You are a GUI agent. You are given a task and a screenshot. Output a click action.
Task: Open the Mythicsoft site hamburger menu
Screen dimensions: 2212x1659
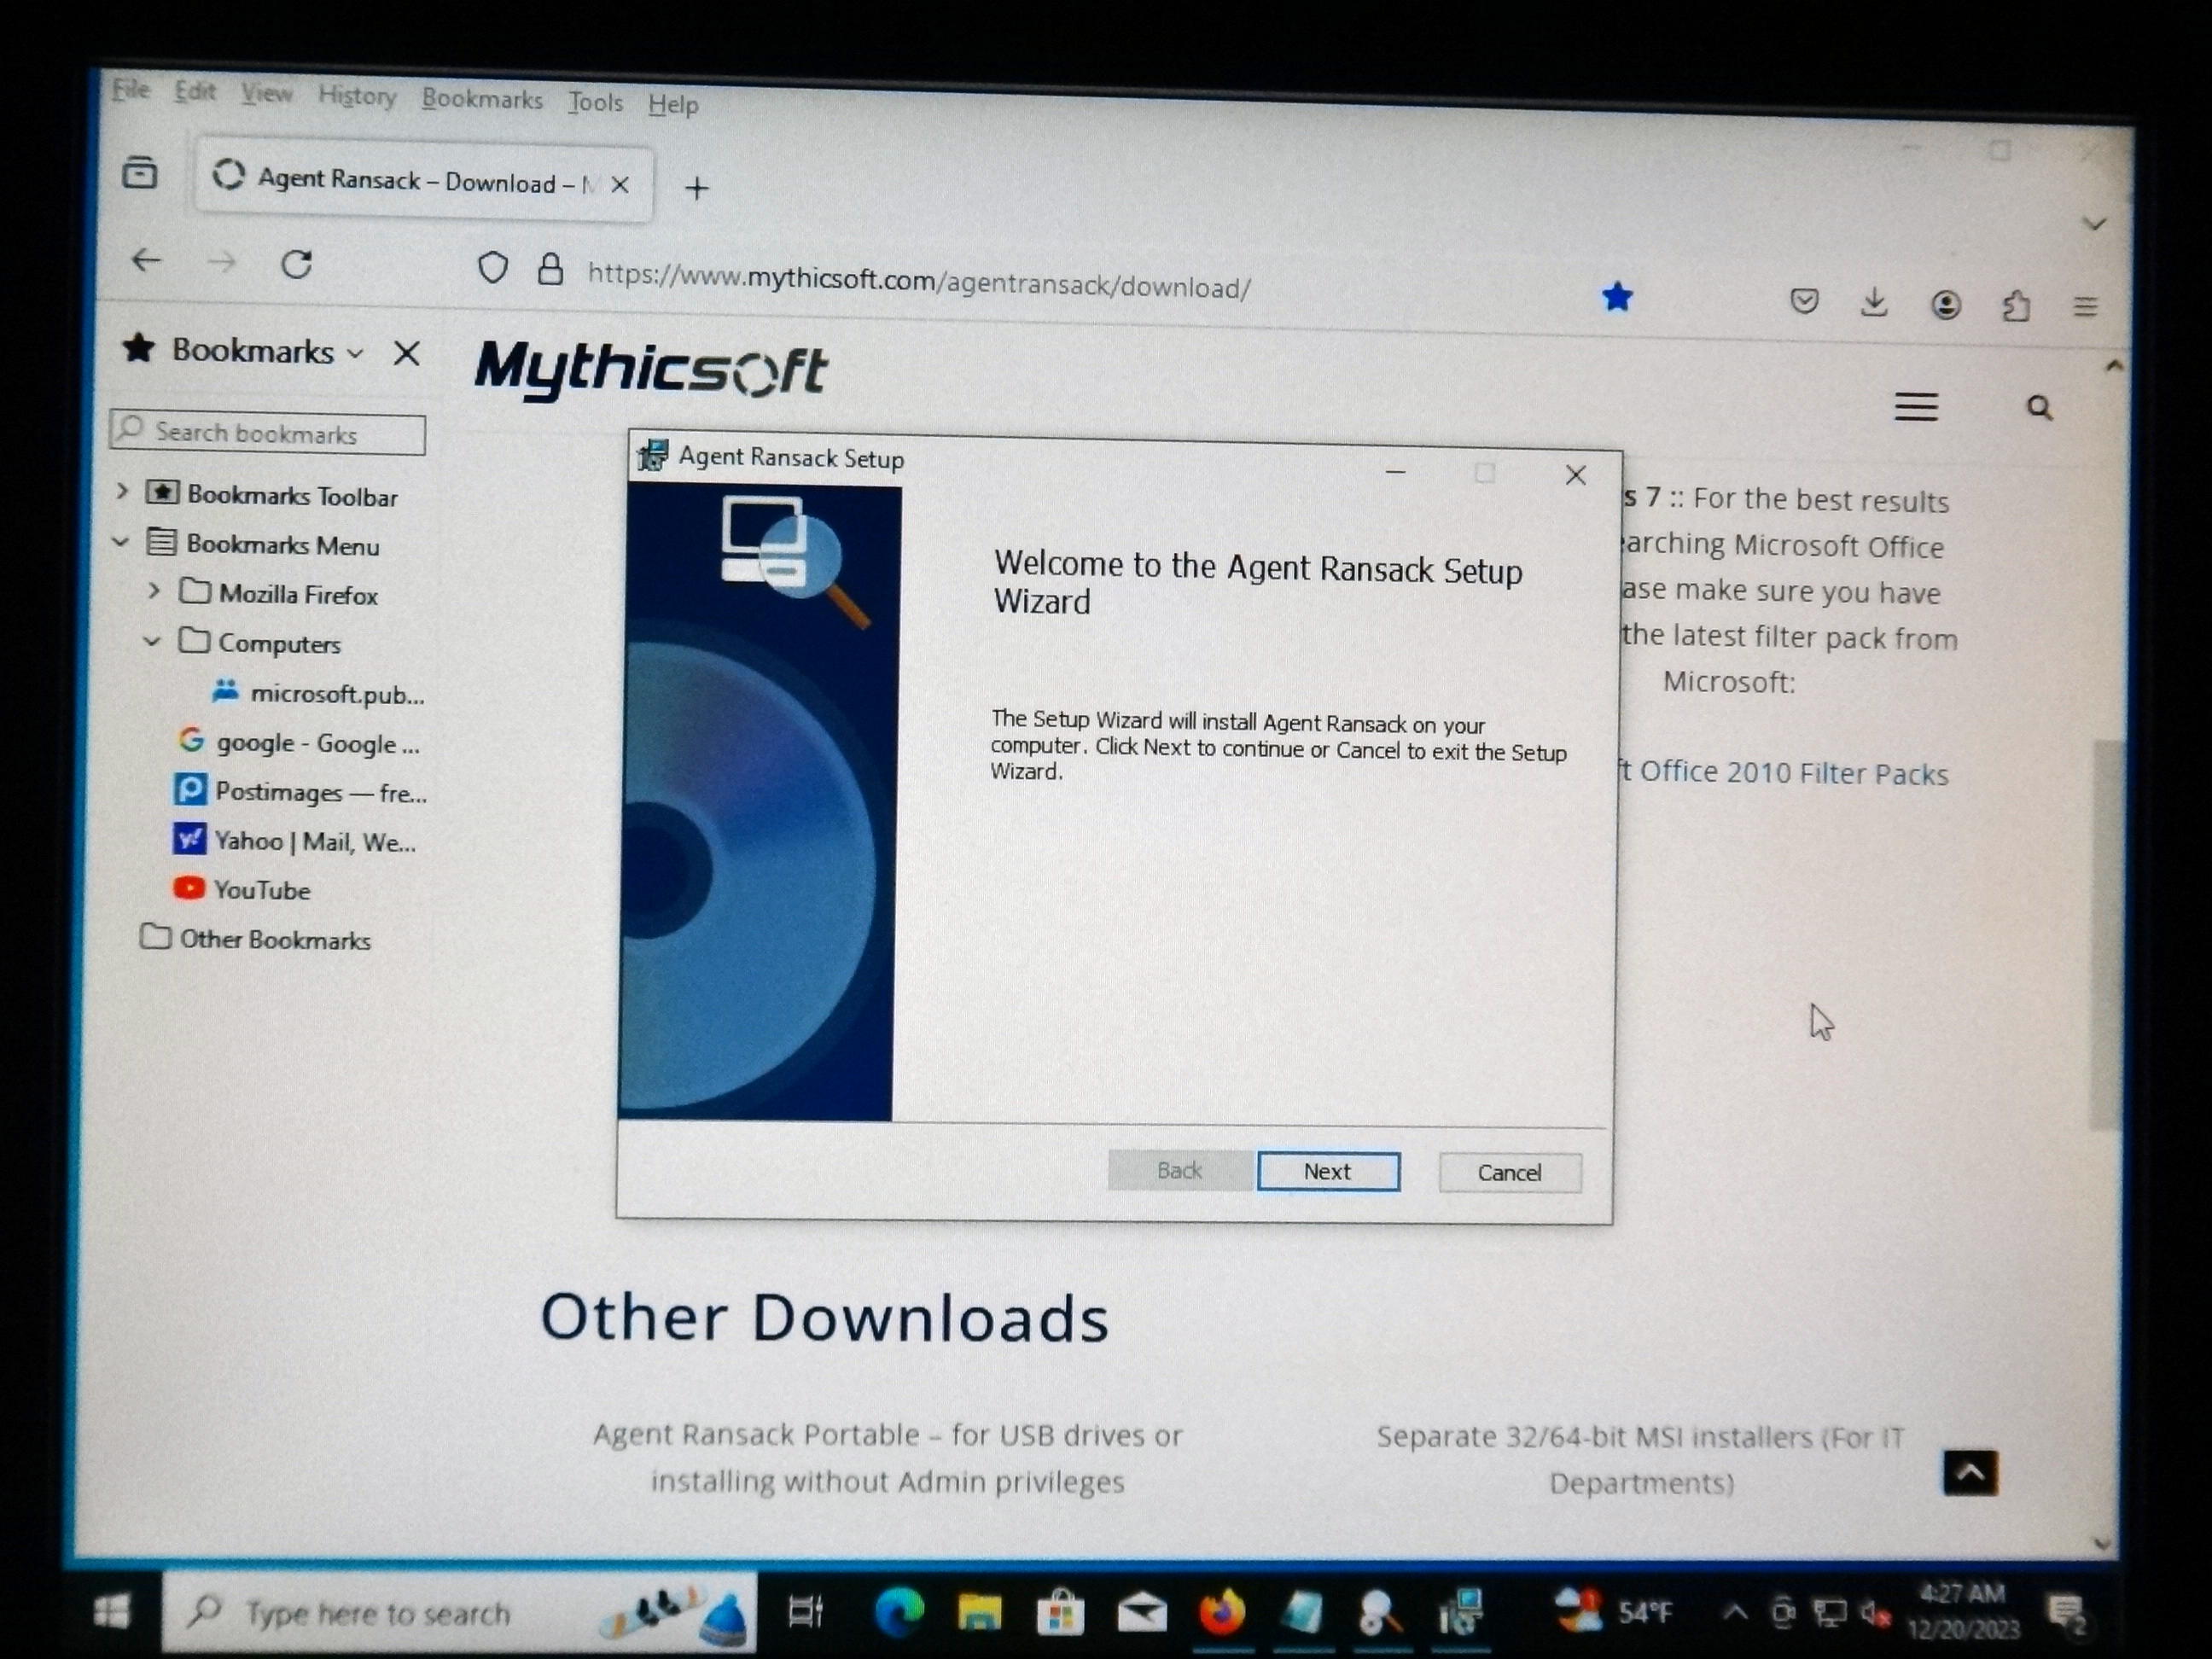1916,407
